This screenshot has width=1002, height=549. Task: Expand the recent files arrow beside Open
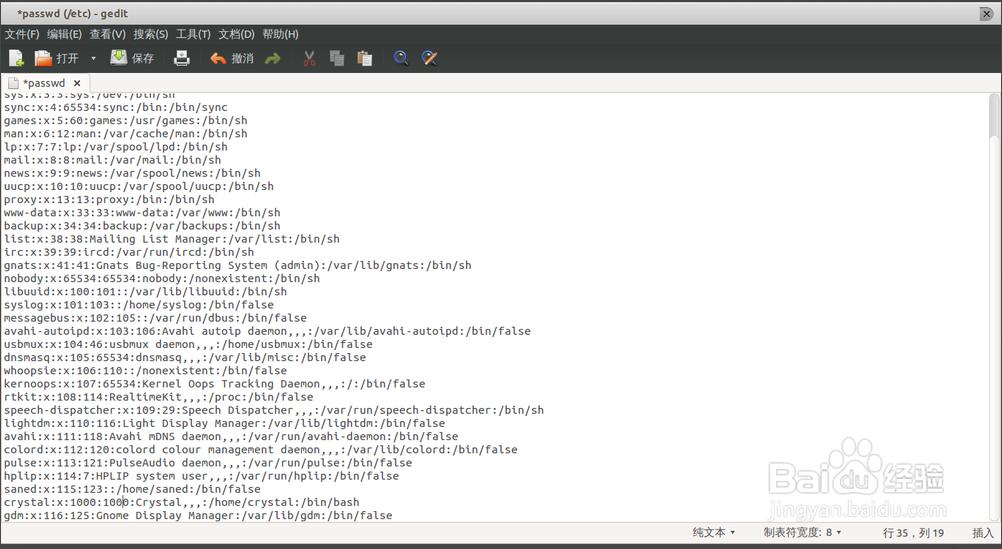(x=93, y=59)
